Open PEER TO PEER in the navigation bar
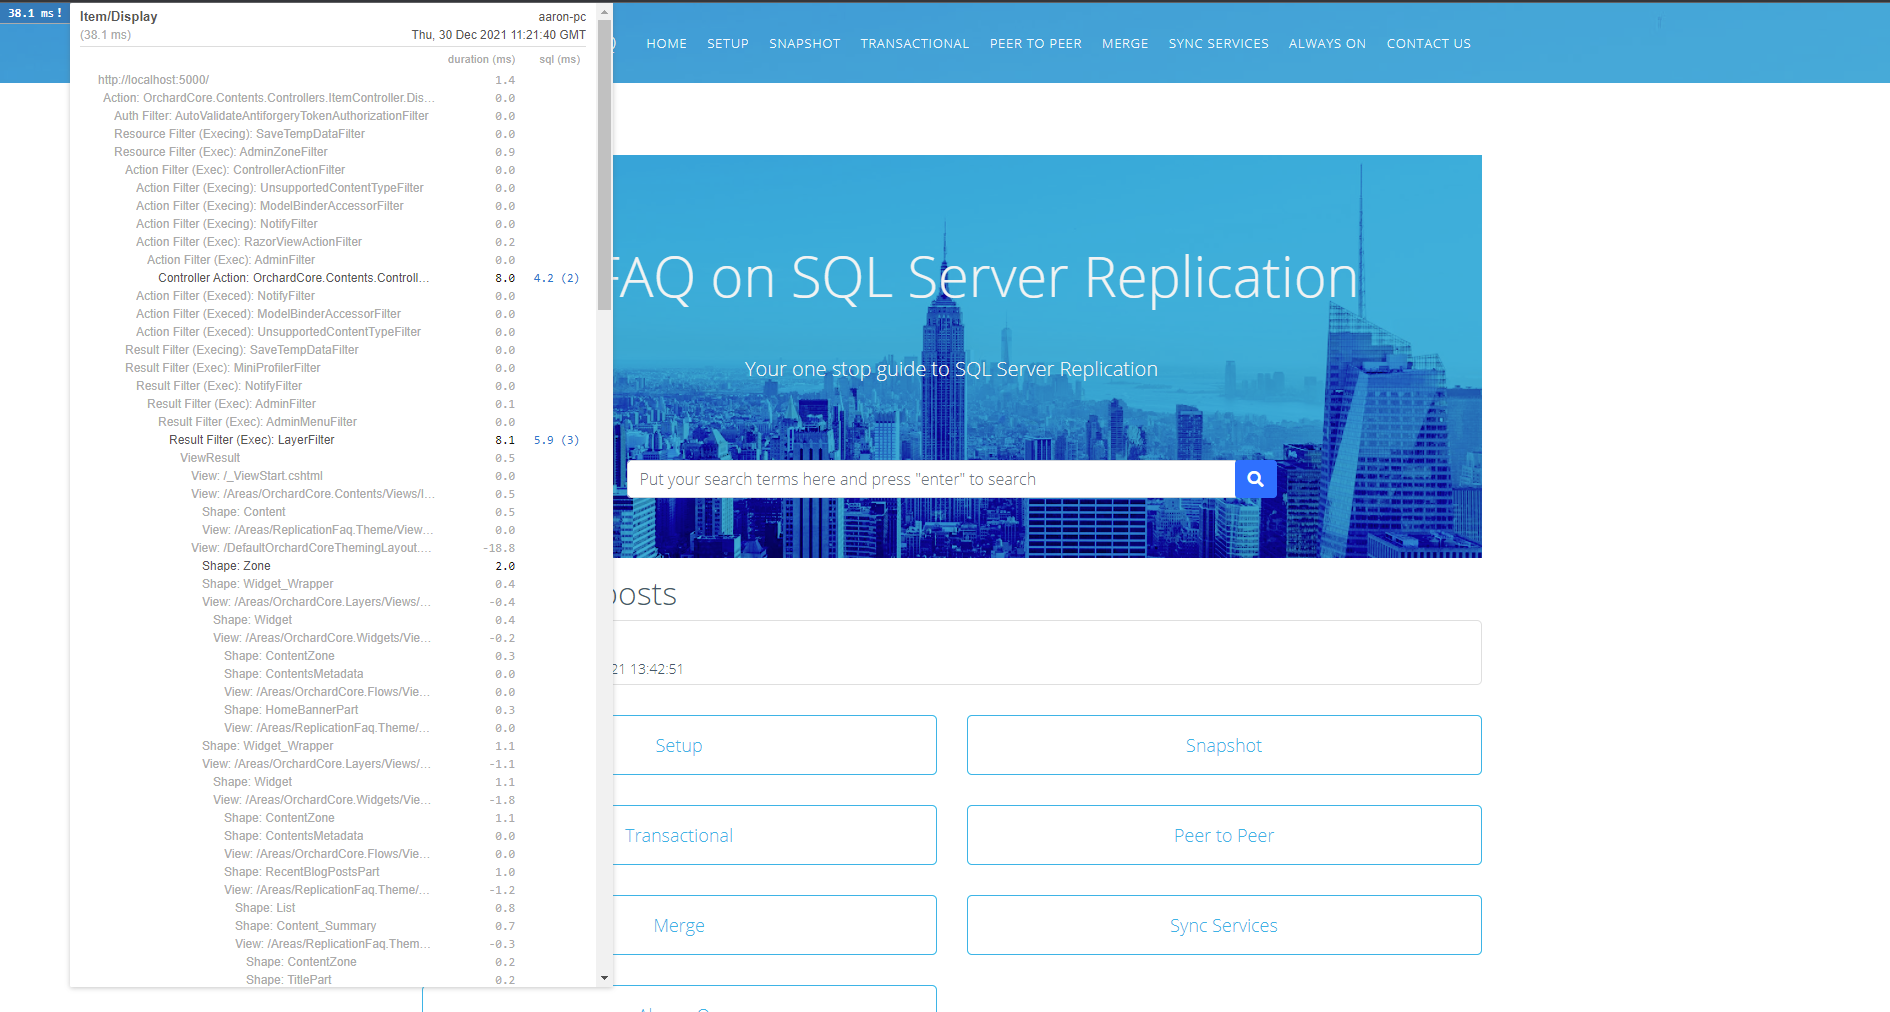The image size is (1890, 1012). [1035, 44]
